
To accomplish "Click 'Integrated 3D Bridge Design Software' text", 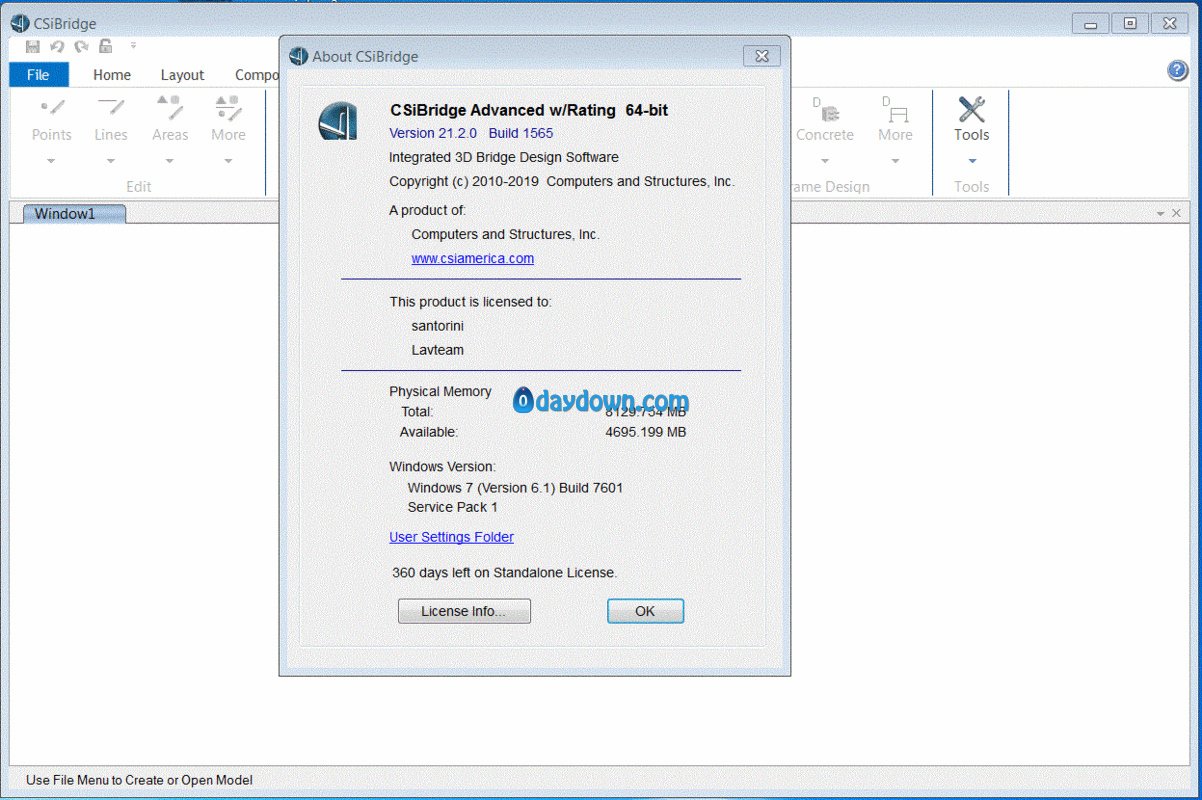I will click(504, 157).
